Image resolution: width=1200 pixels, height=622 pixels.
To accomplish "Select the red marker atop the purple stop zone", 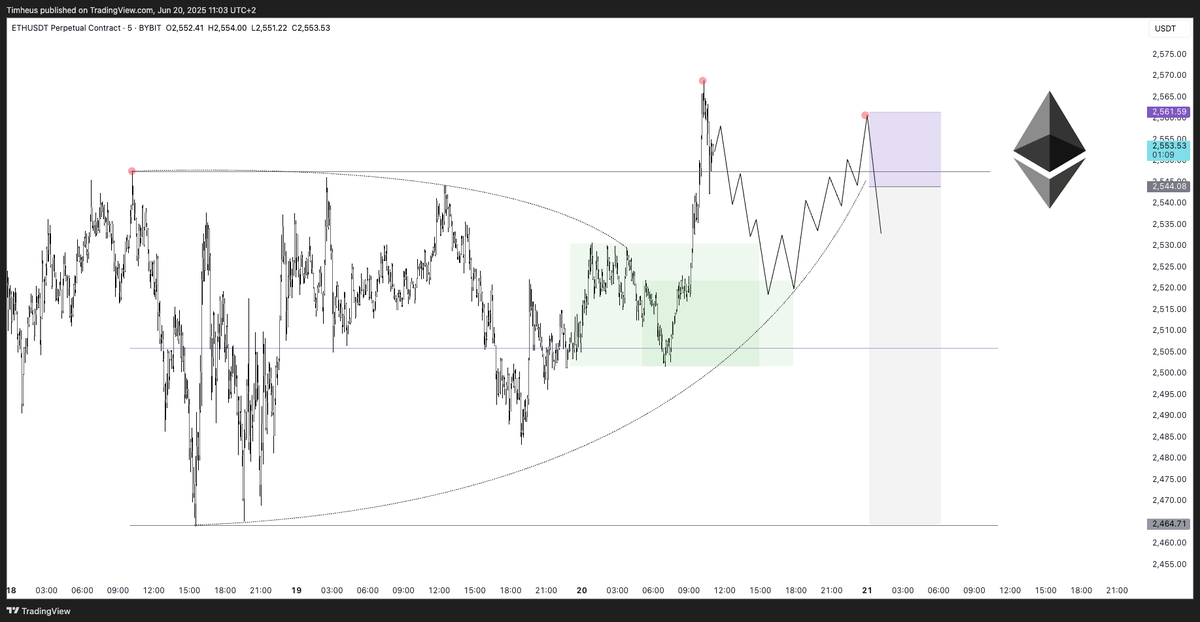I will [x=865, y=116].
